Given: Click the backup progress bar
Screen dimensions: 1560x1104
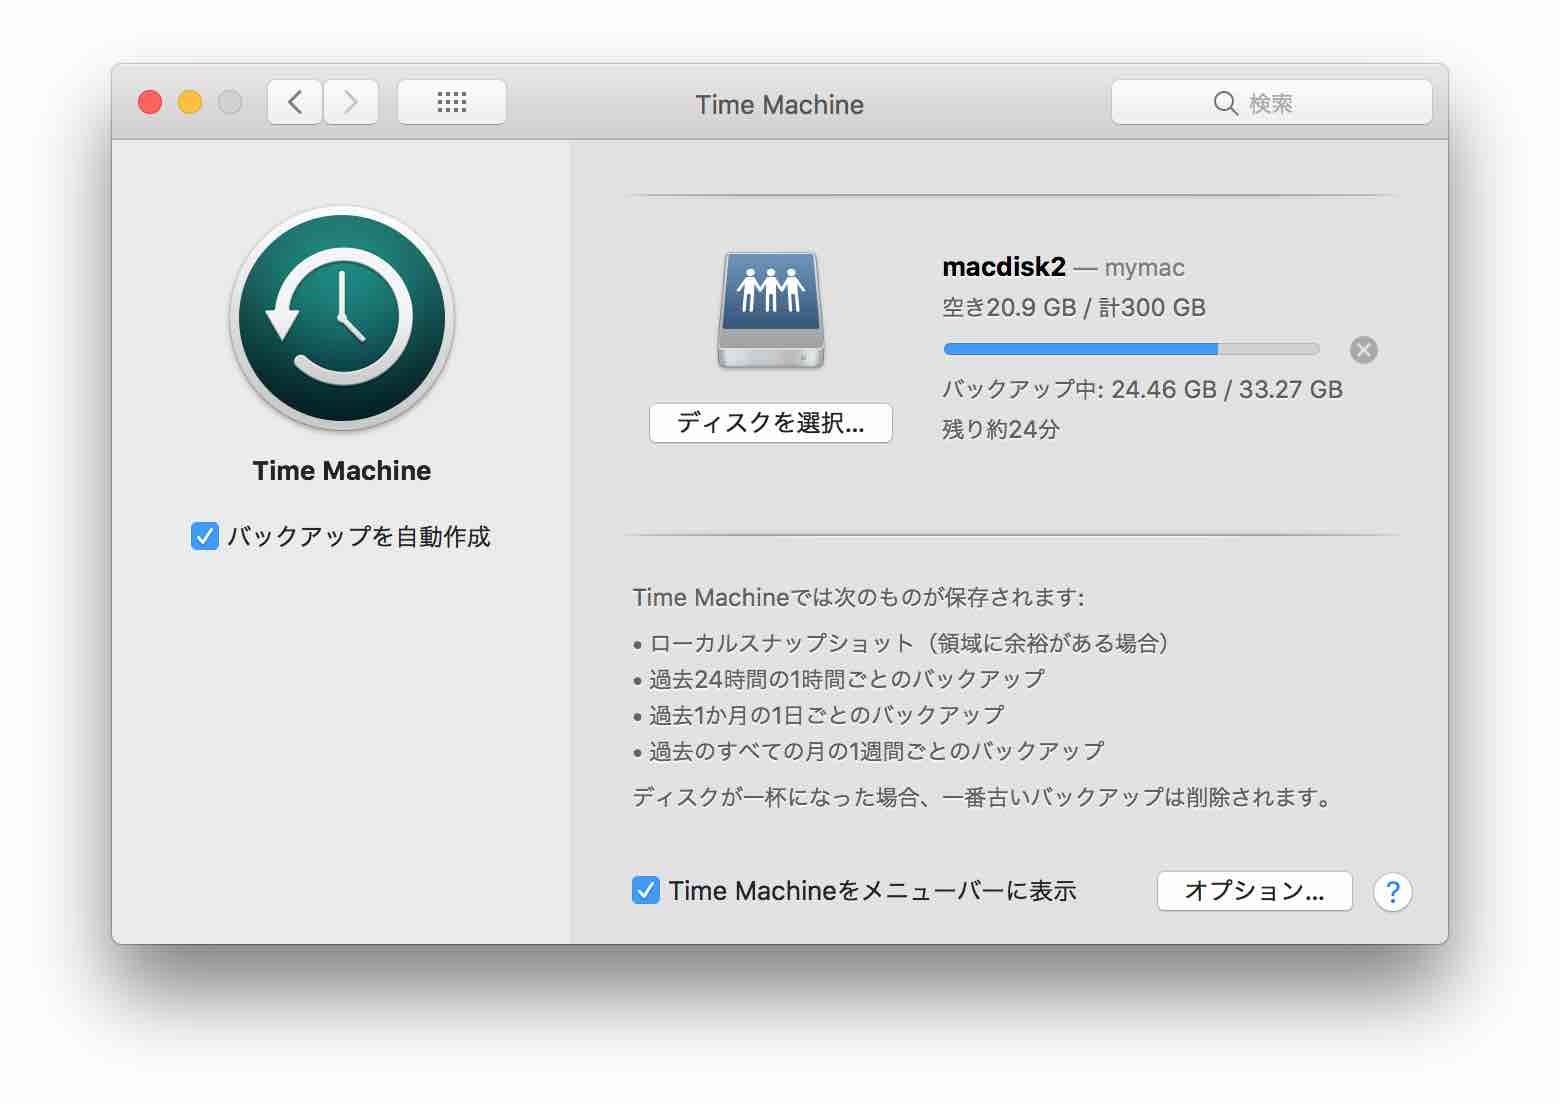Looking at the screenshot, I should (x=1131, y=349).
